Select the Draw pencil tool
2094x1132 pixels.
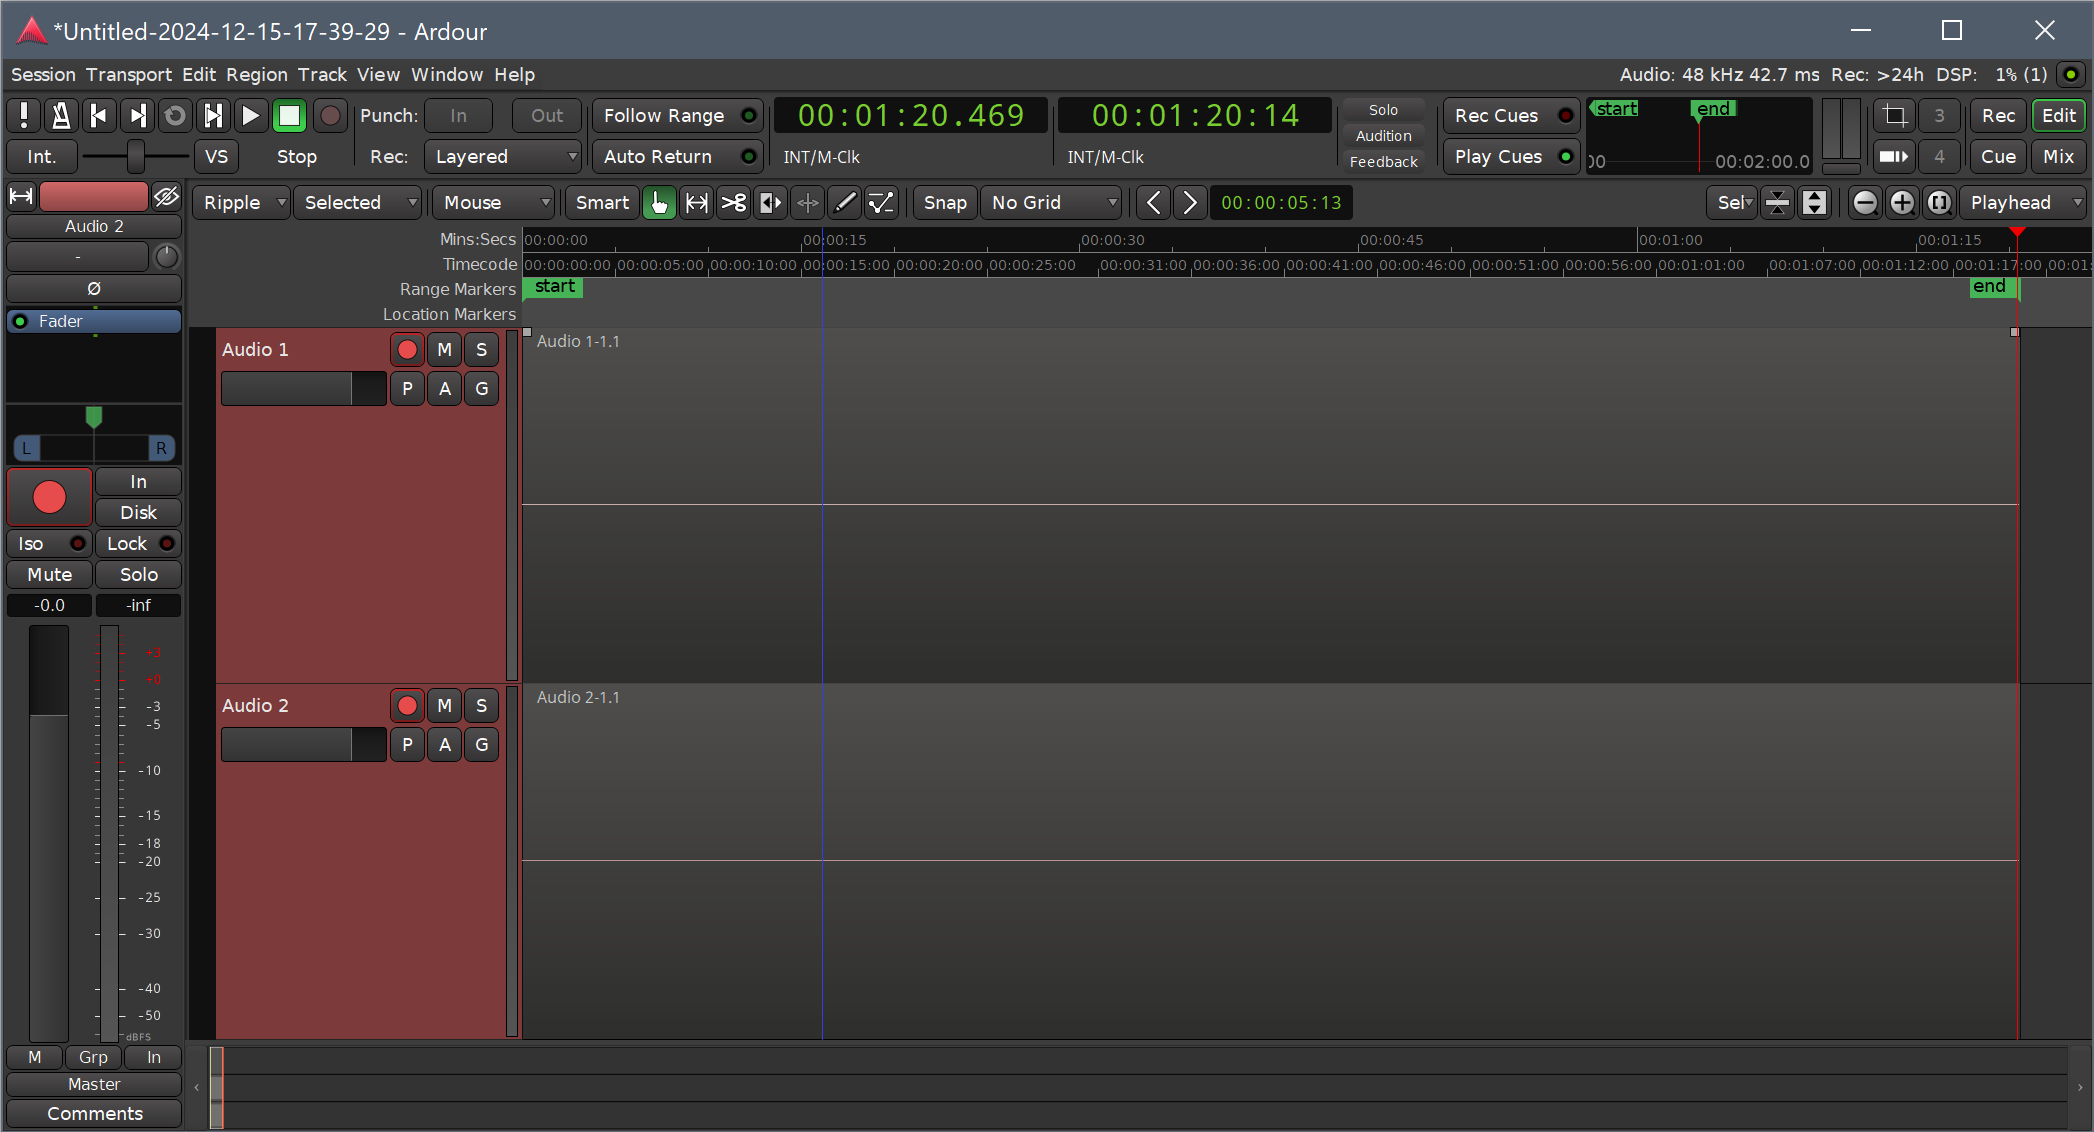pos(845,203)
